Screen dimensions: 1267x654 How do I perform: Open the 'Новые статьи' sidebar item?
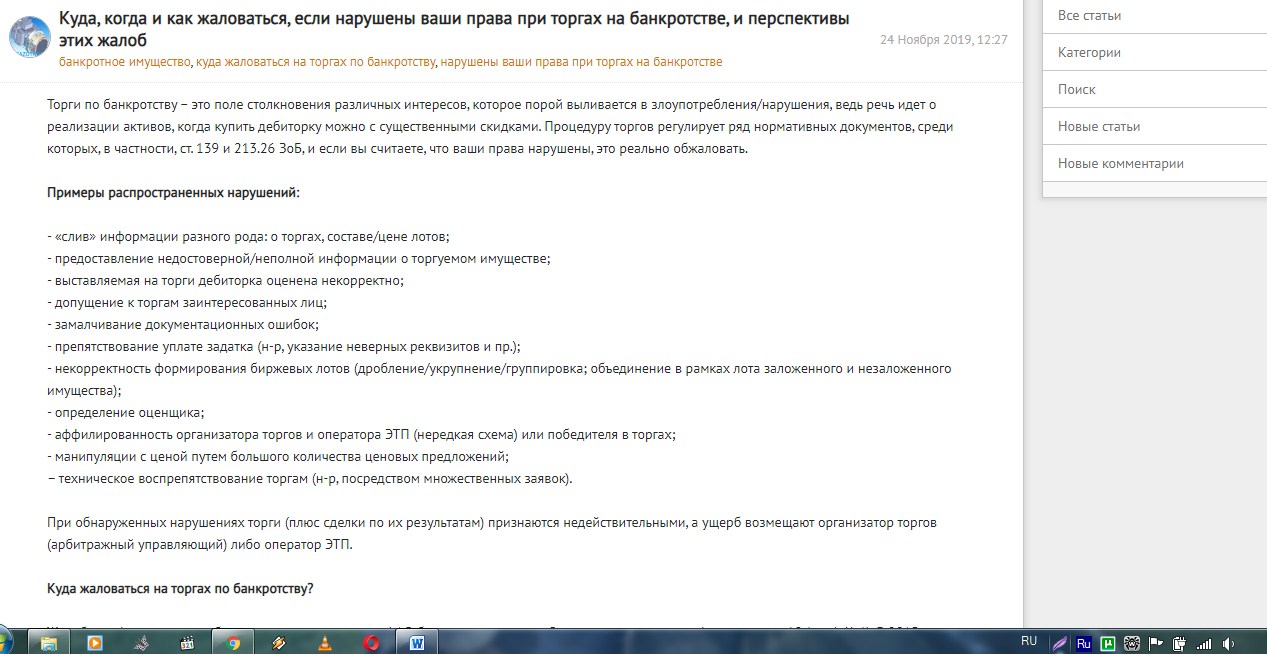pyautogui.click(x=1154, y=127)
